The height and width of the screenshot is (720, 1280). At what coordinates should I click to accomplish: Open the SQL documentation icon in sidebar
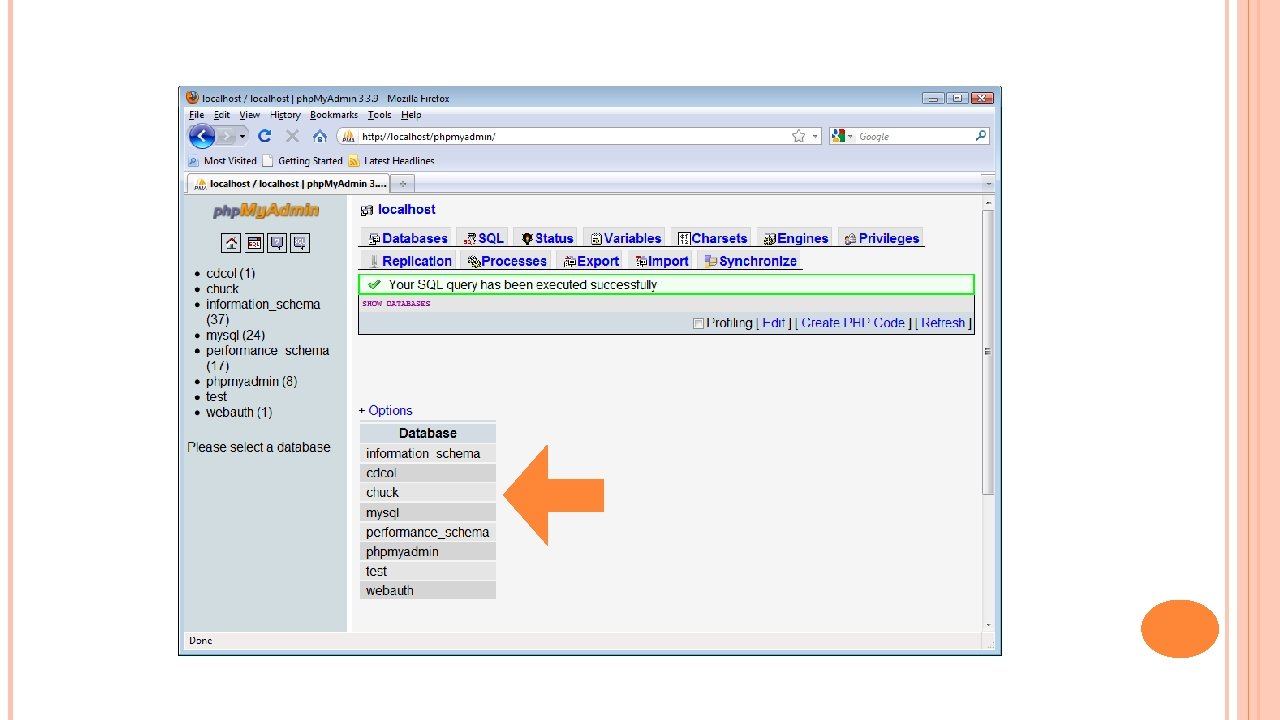click(300, 242)
